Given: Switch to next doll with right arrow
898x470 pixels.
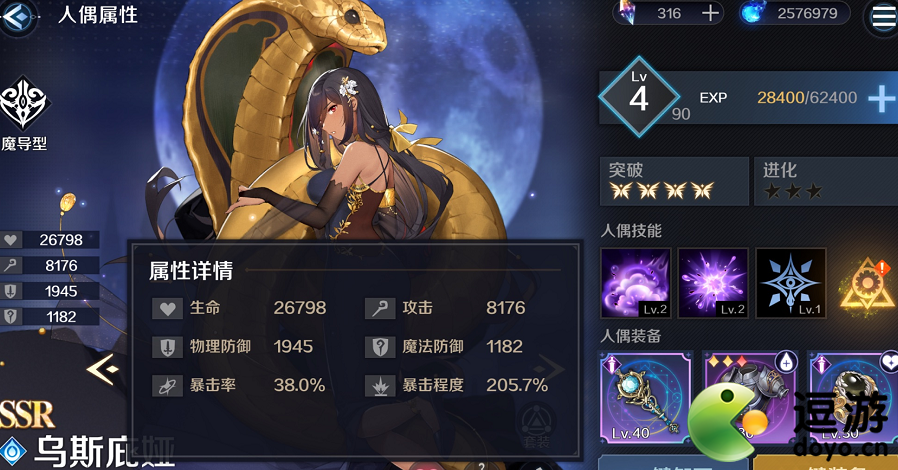Looking at the screenshot, I should click(549, 369).
